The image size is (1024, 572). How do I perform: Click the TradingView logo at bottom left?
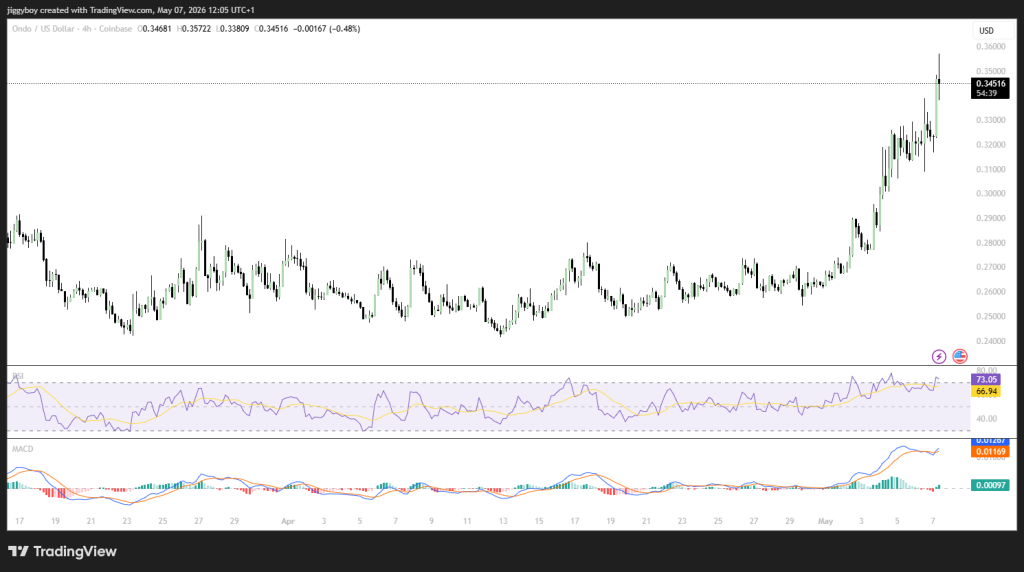[x=62, y=551]
